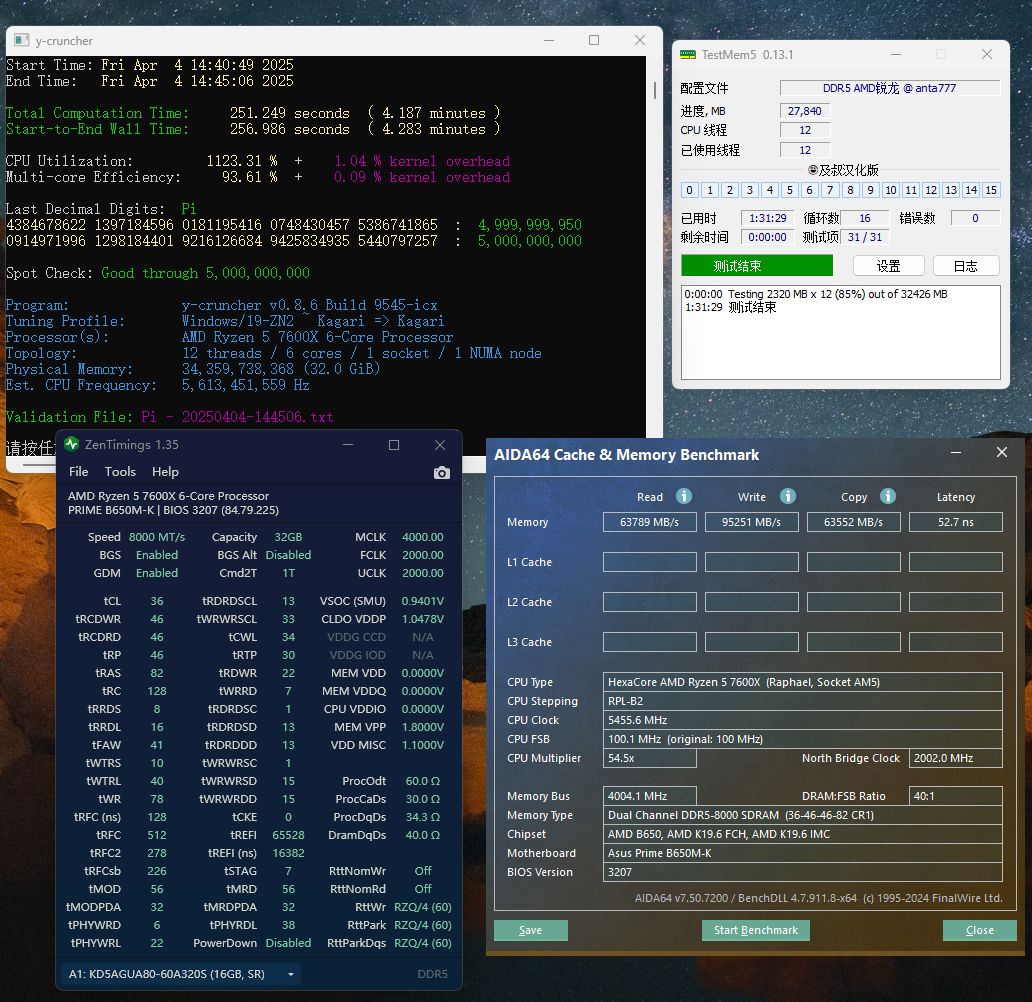The width and height of the screenshot is (1032, 1002).
Task: Open the File menu in ZenTimings
Action: point(78,472)
